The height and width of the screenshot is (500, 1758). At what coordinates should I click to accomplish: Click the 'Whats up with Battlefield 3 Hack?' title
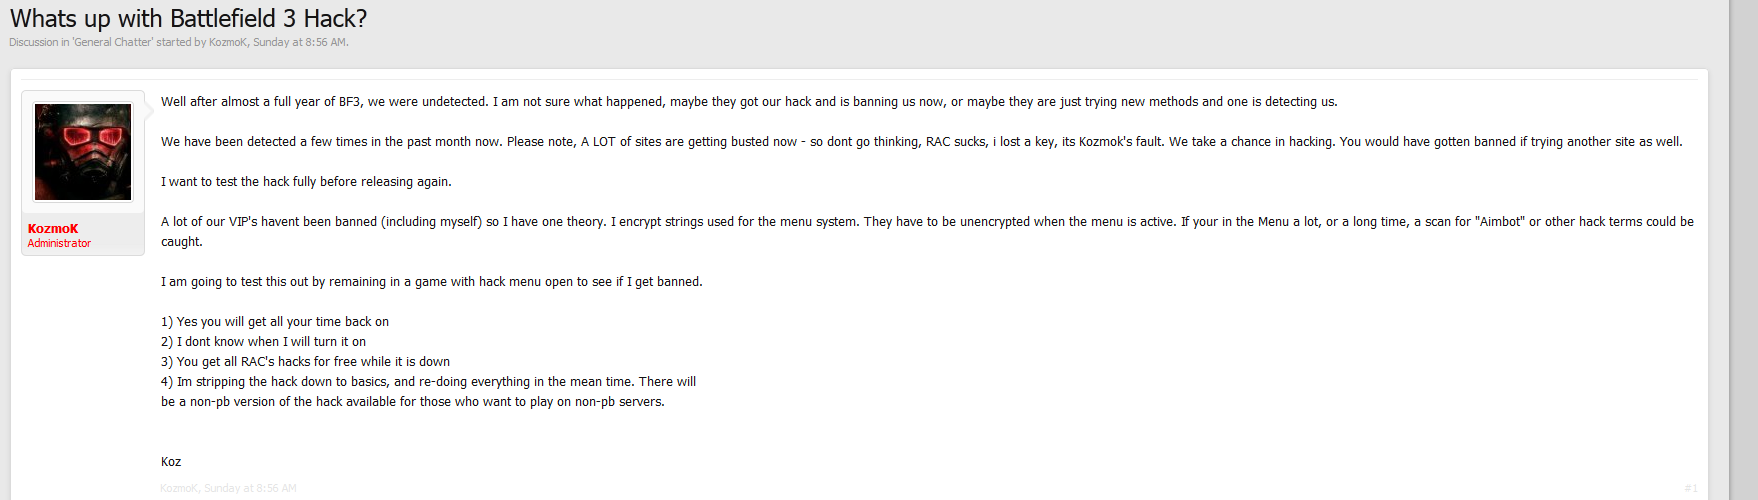coord(188,18)
